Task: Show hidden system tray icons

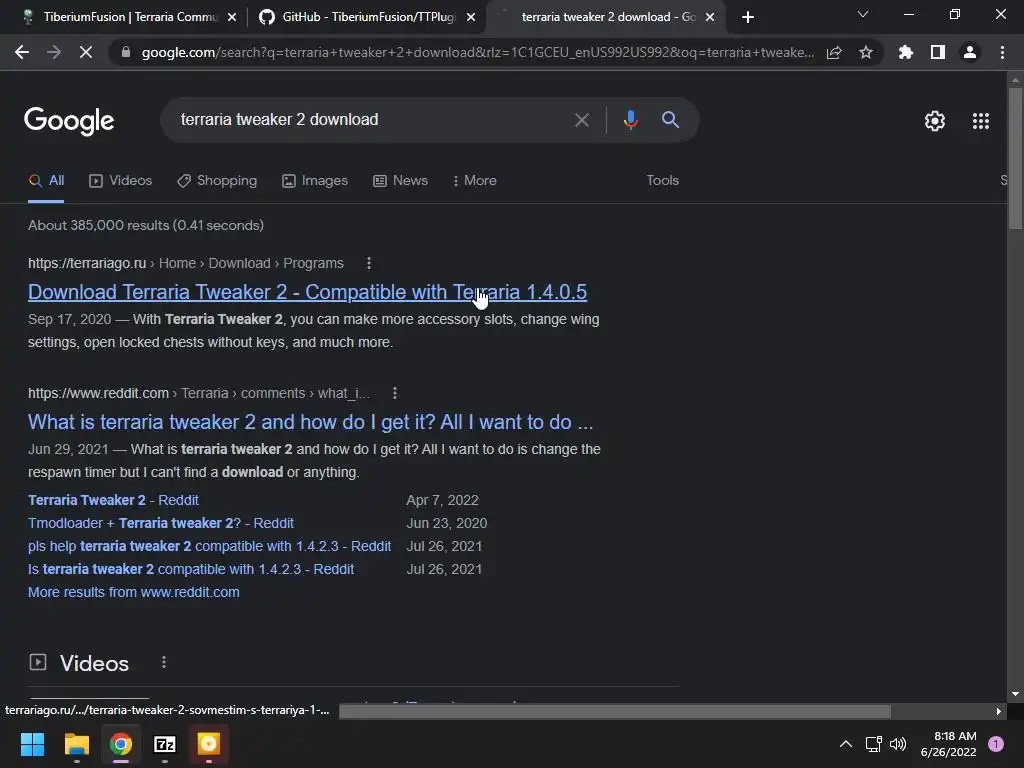Action: point(846,744)
